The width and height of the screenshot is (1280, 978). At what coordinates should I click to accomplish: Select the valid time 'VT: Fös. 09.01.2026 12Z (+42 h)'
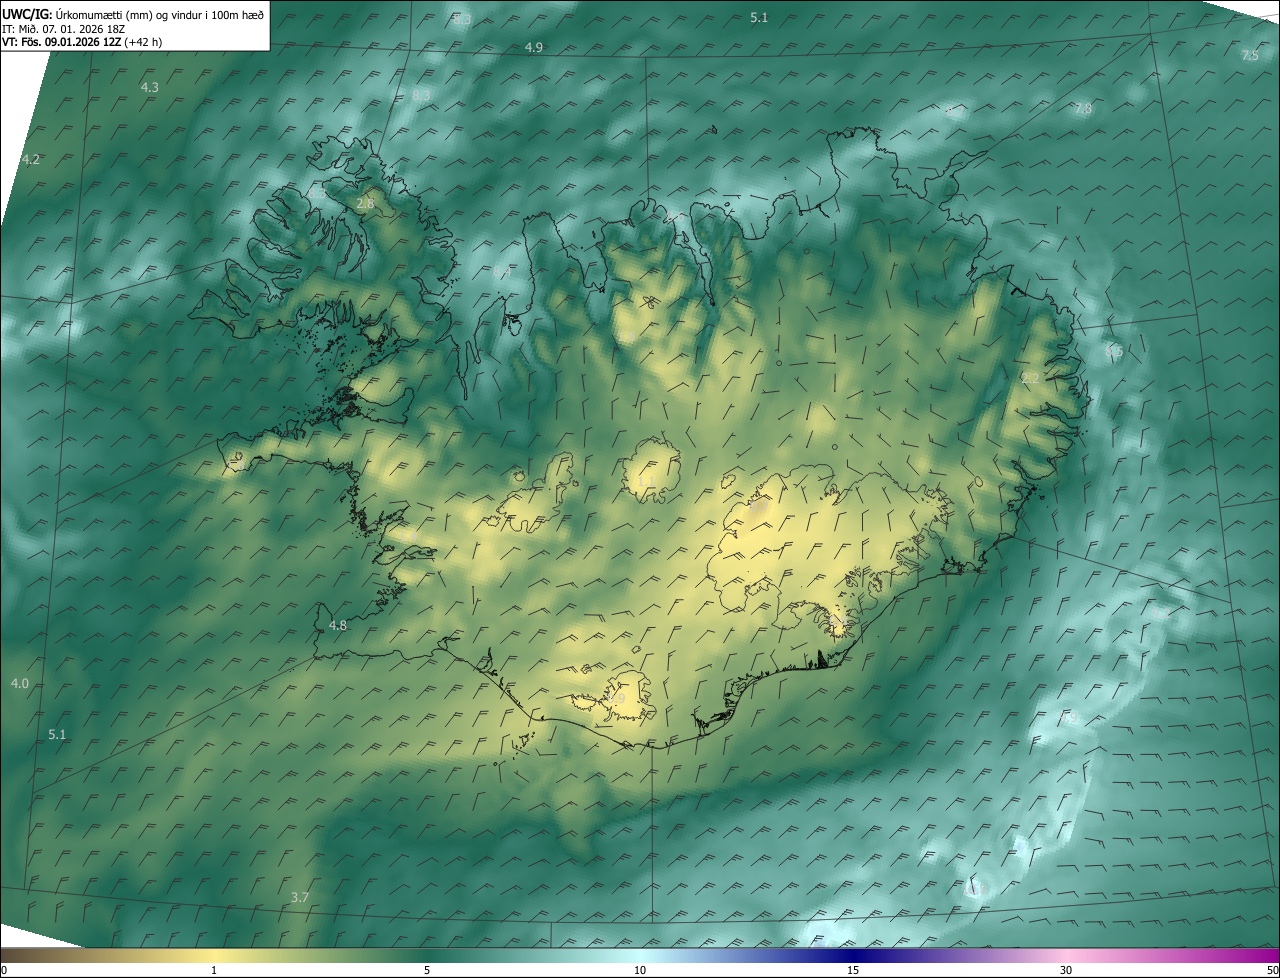82,42
